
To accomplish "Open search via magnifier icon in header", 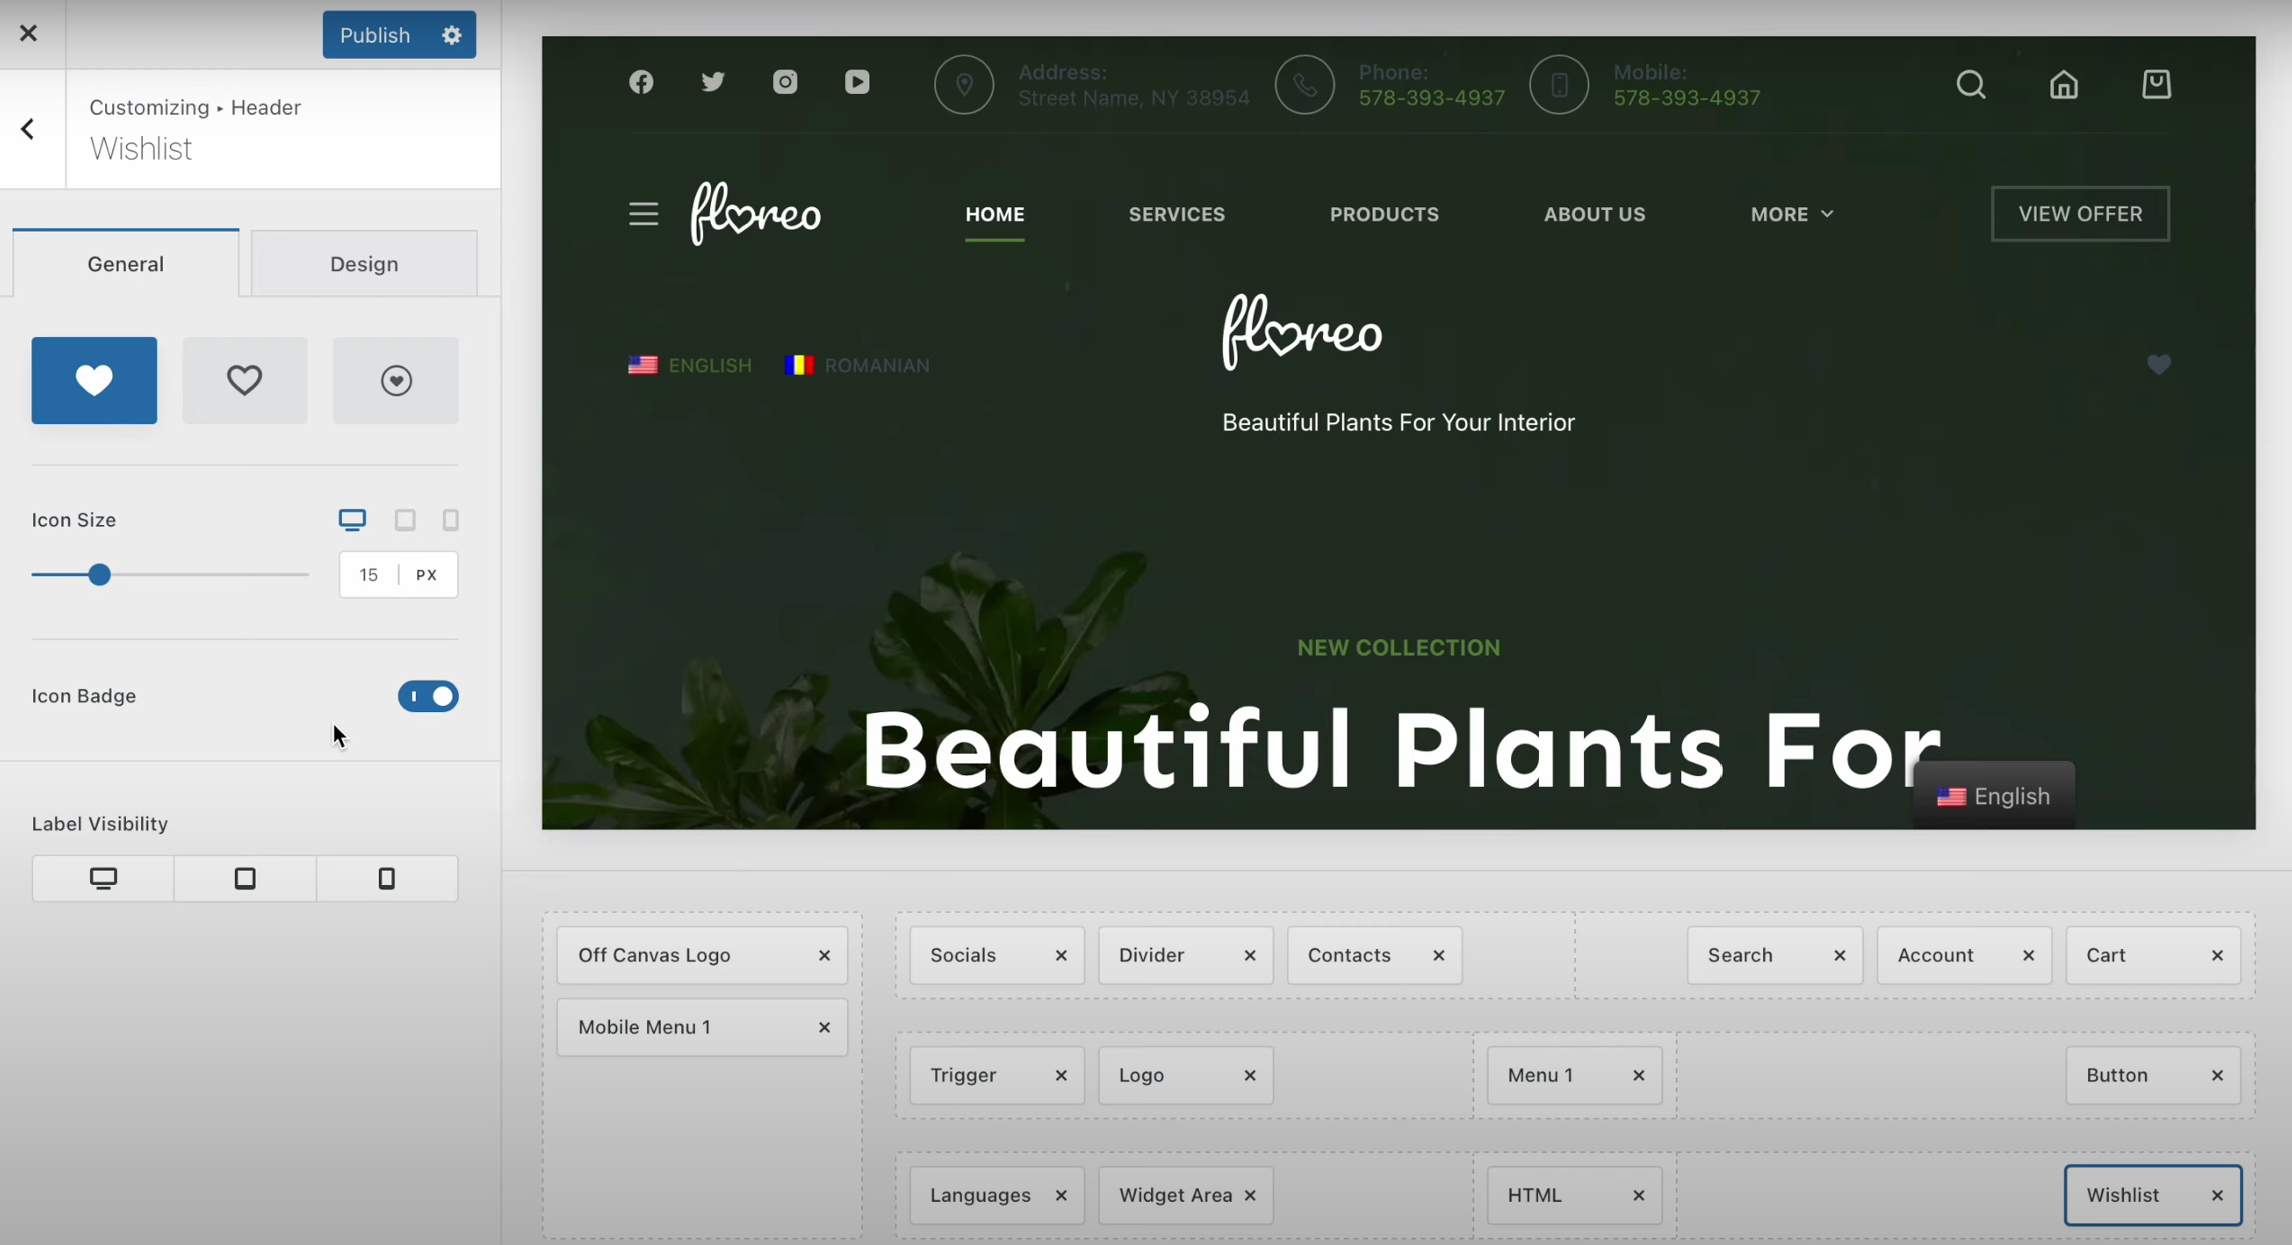I will 1971,85.
